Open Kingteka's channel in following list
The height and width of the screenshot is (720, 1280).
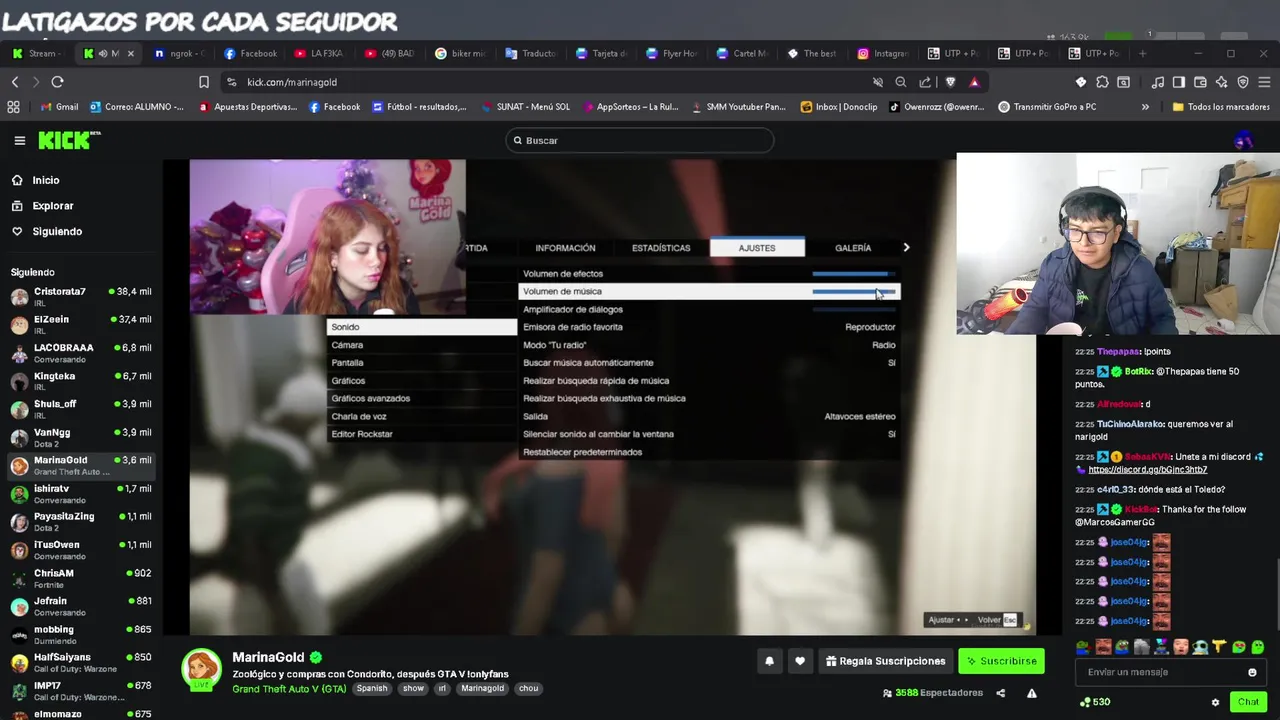[x=80, y=380]
